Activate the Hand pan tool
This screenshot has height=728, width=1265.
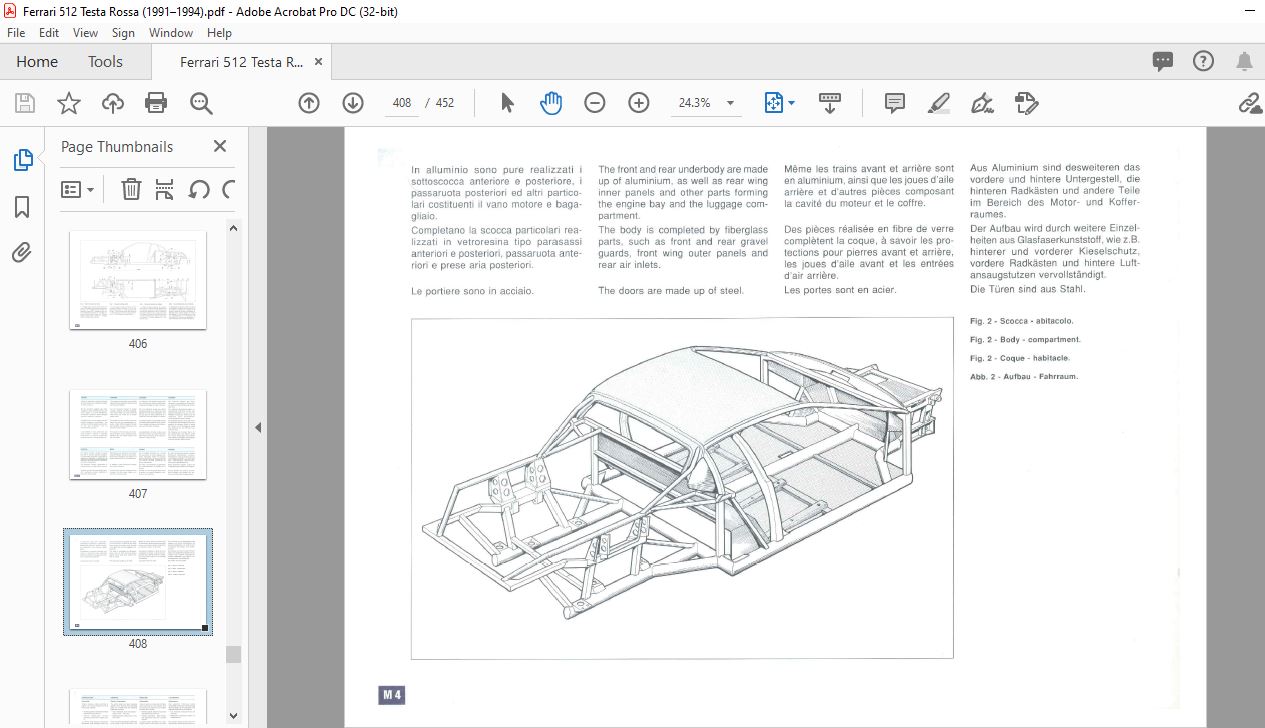(551, 103)
